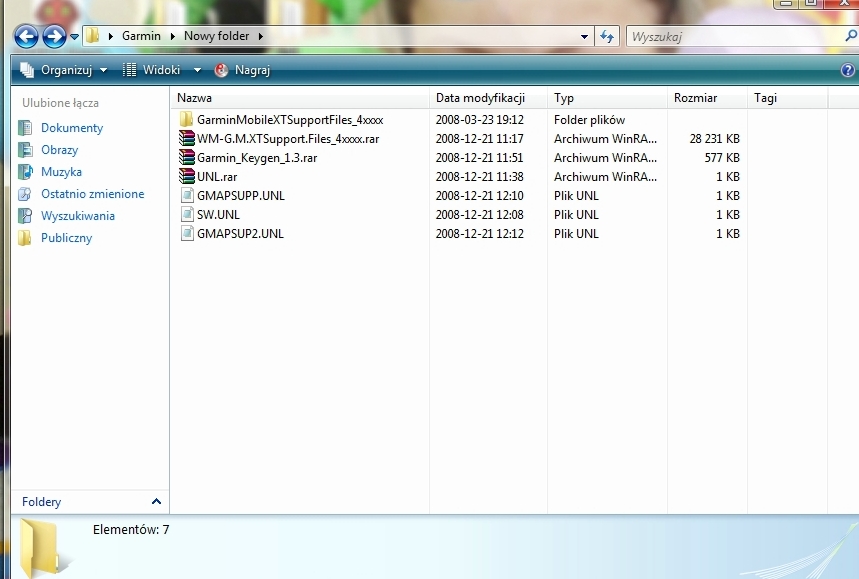859x579 pixels.
Task: Click date 2008-12-21 12:12 cell
Action: [x=479, y=234]
